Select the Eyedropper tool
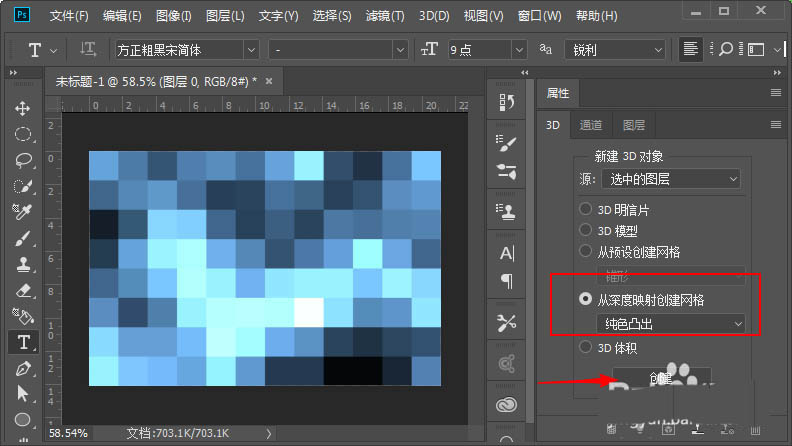Image resolution: width=792 pixels, height=446 pixels. coord(22,212)
